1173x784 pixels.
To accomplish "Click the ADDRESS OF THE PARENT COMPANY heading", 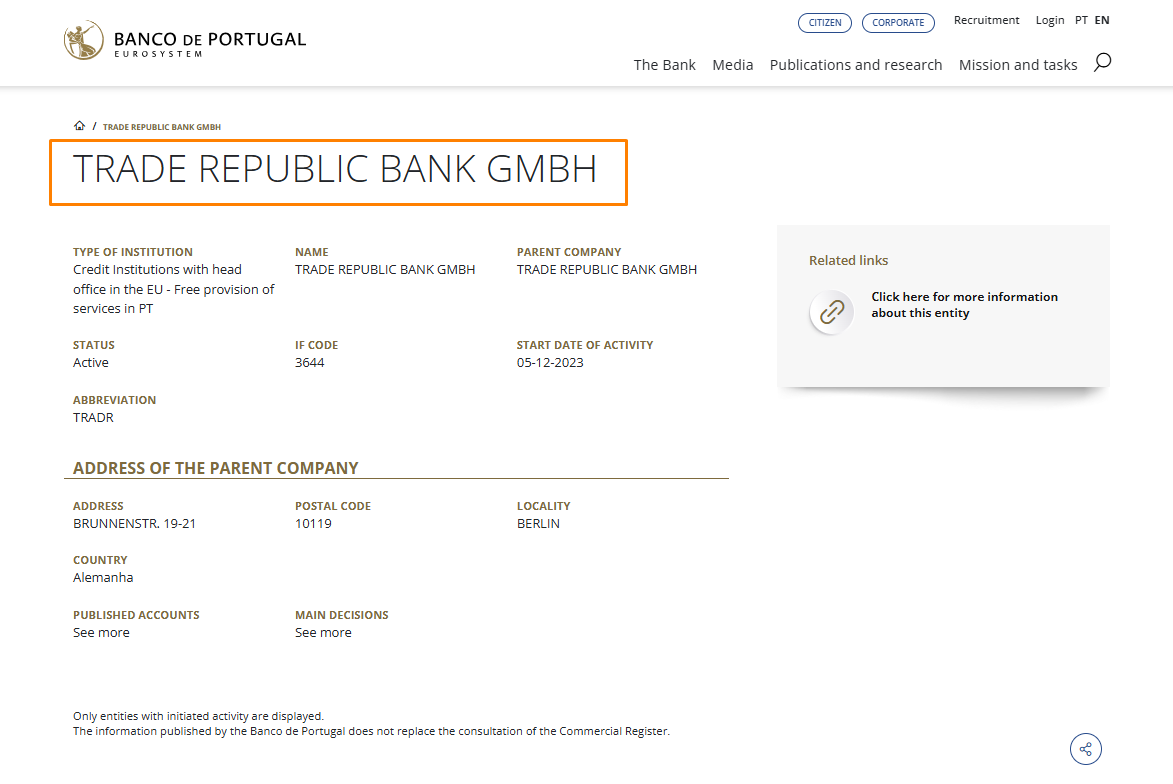I will (215, 468).
